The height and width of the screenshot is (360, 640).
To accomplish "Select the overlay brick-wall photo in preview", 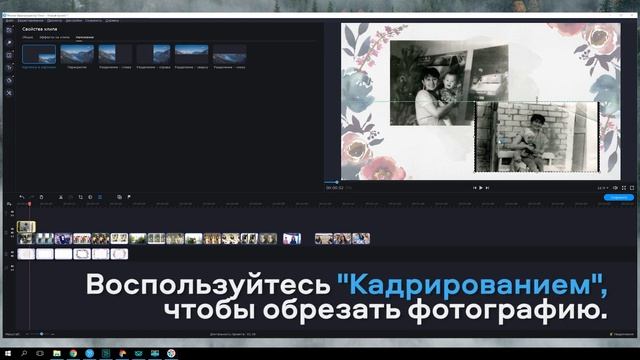I will click(x=537, y=137).
